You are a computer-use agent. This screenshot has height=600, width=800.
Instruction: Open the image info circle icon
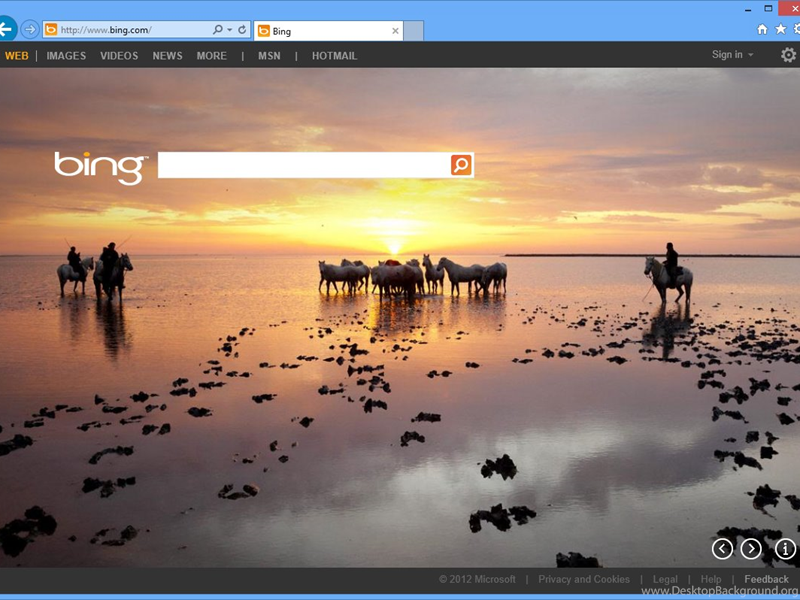pyautogui.click(x=786, y=548)
